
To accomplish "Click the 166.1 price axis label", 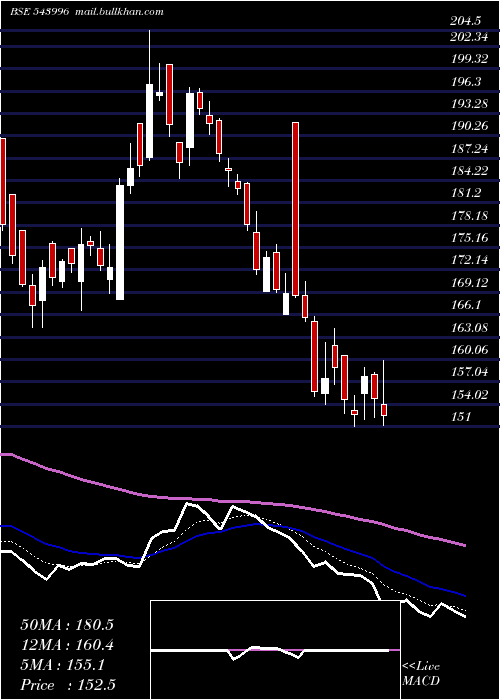I will [466, 305].
